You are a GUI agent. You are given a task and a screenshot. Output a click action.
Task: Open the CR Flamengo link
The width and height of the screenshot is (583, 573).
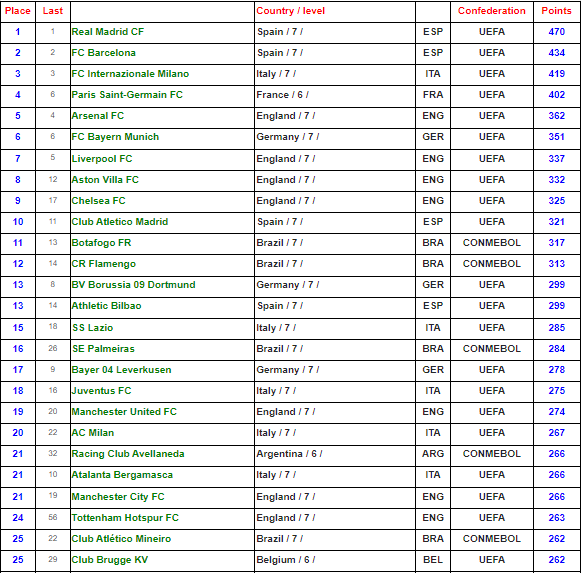tap(103, 264)
